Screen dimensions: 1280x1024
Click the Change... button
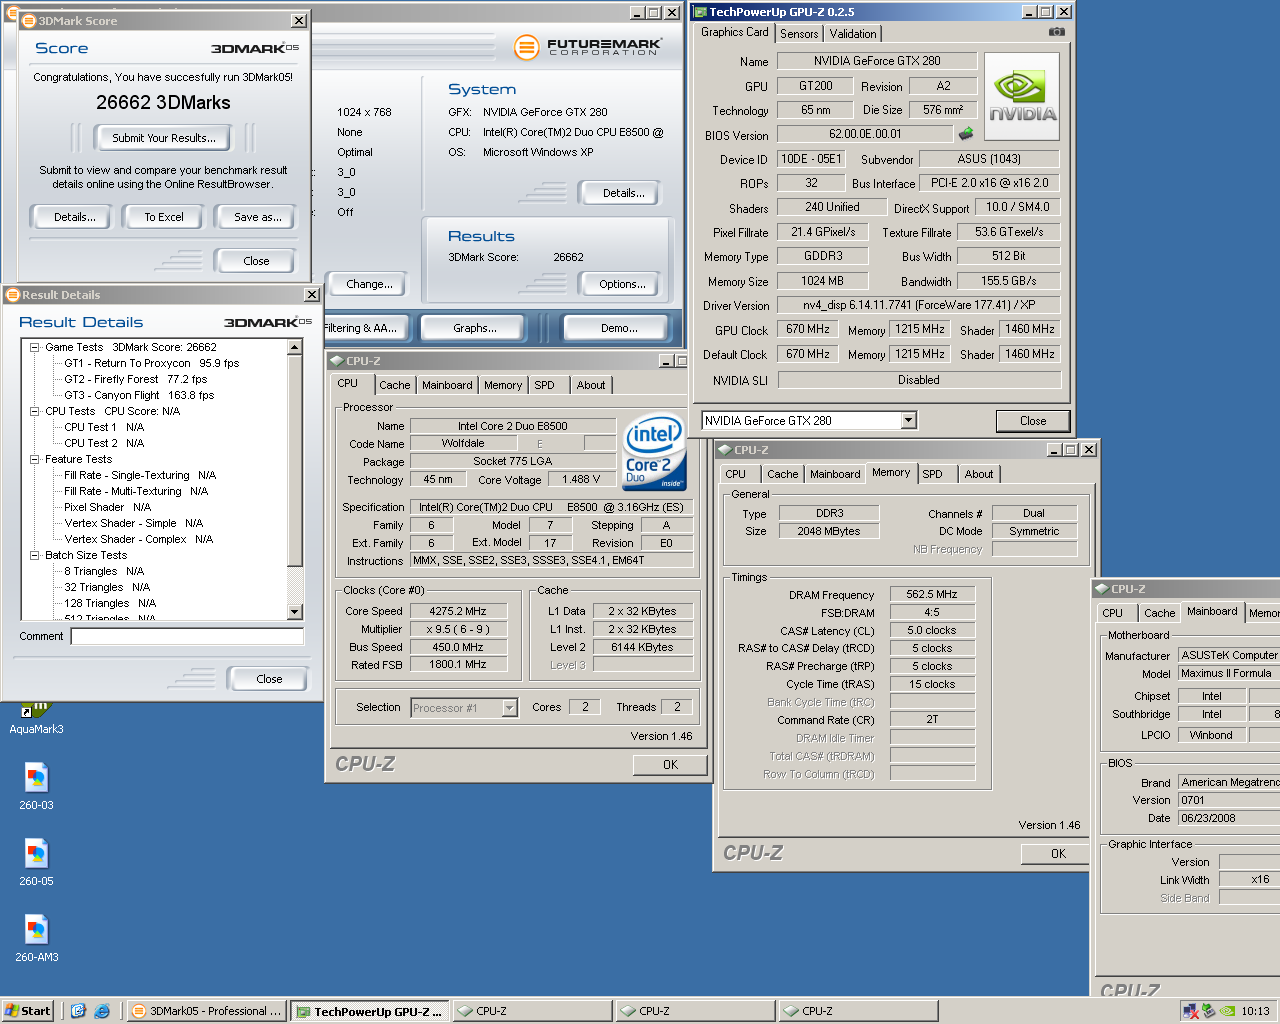[367, 284]
